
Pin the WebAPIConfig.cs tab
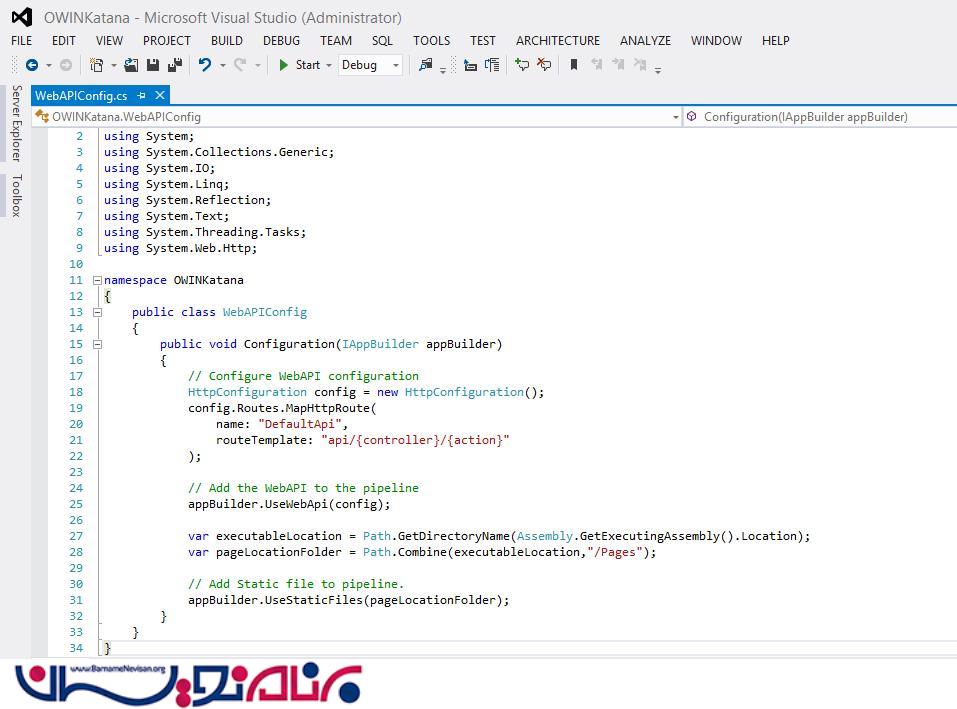(142, 96)
